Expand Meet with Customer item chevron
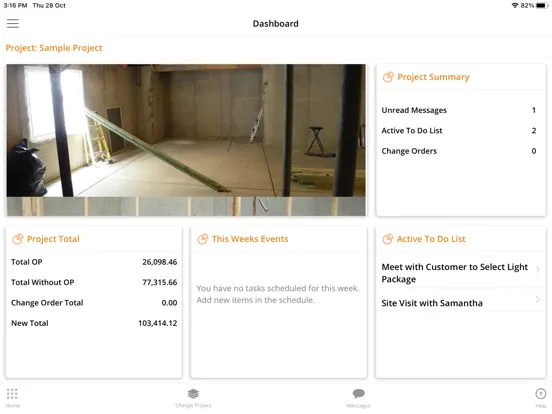This screenshot has width=552, height=414. tap(538, 269)
